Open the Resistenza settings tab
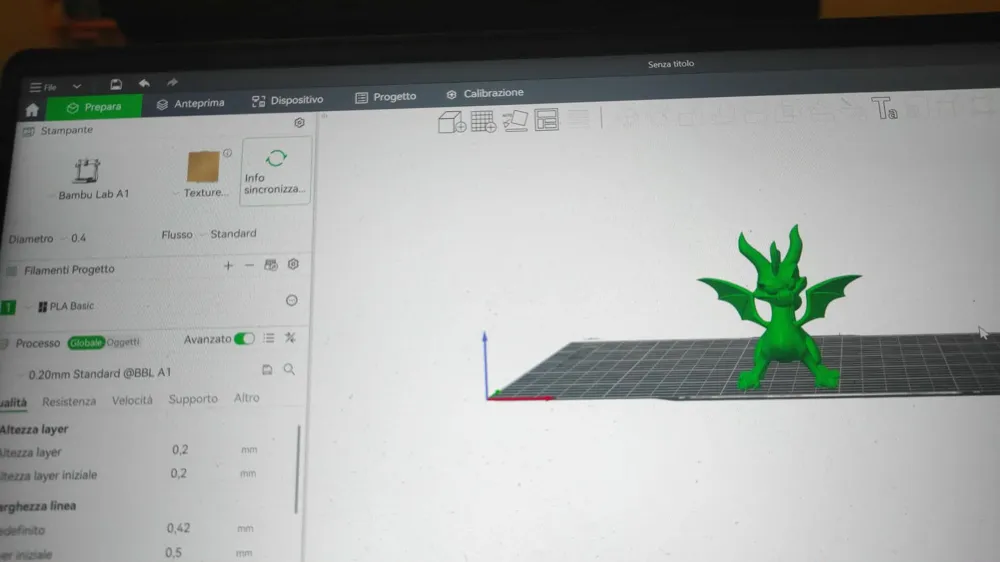 click(x=69, y=402)
